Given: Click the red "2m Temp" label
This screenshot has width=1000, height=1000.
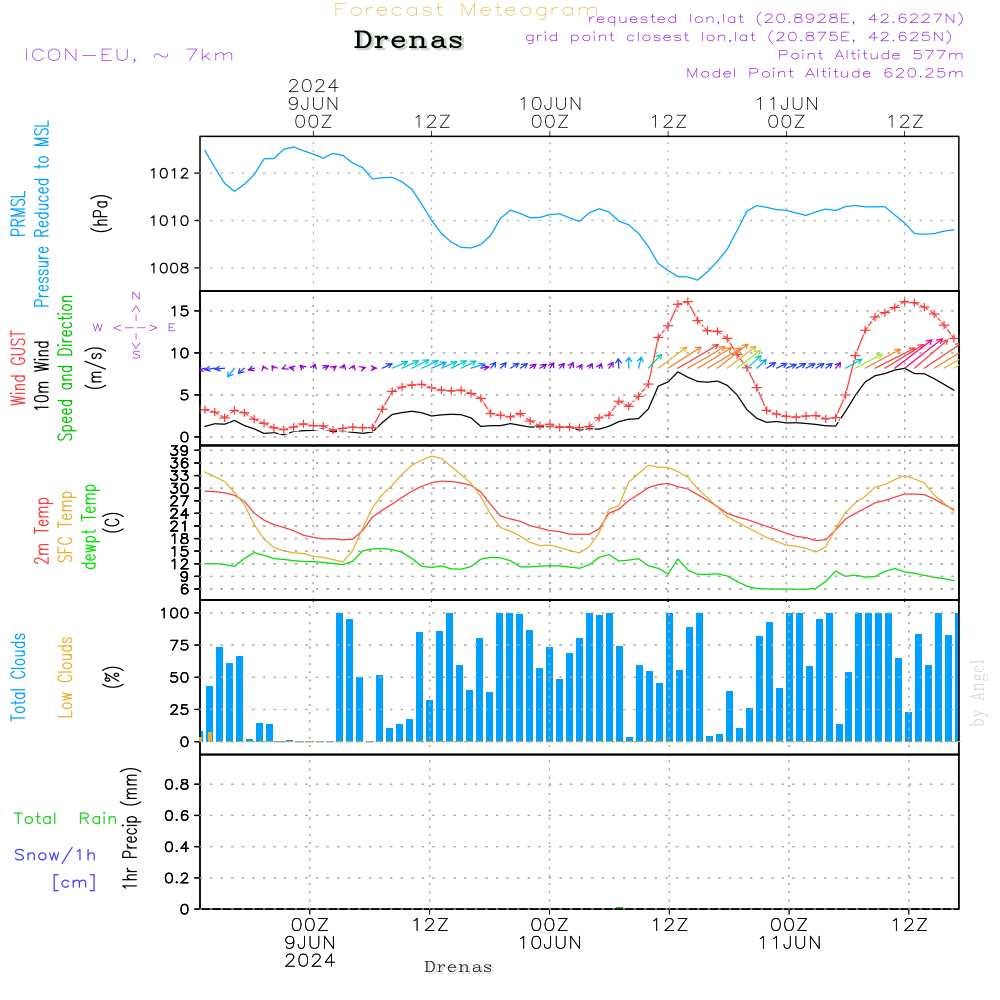Looking at the screenshot, I should click(x=41, y=531).
